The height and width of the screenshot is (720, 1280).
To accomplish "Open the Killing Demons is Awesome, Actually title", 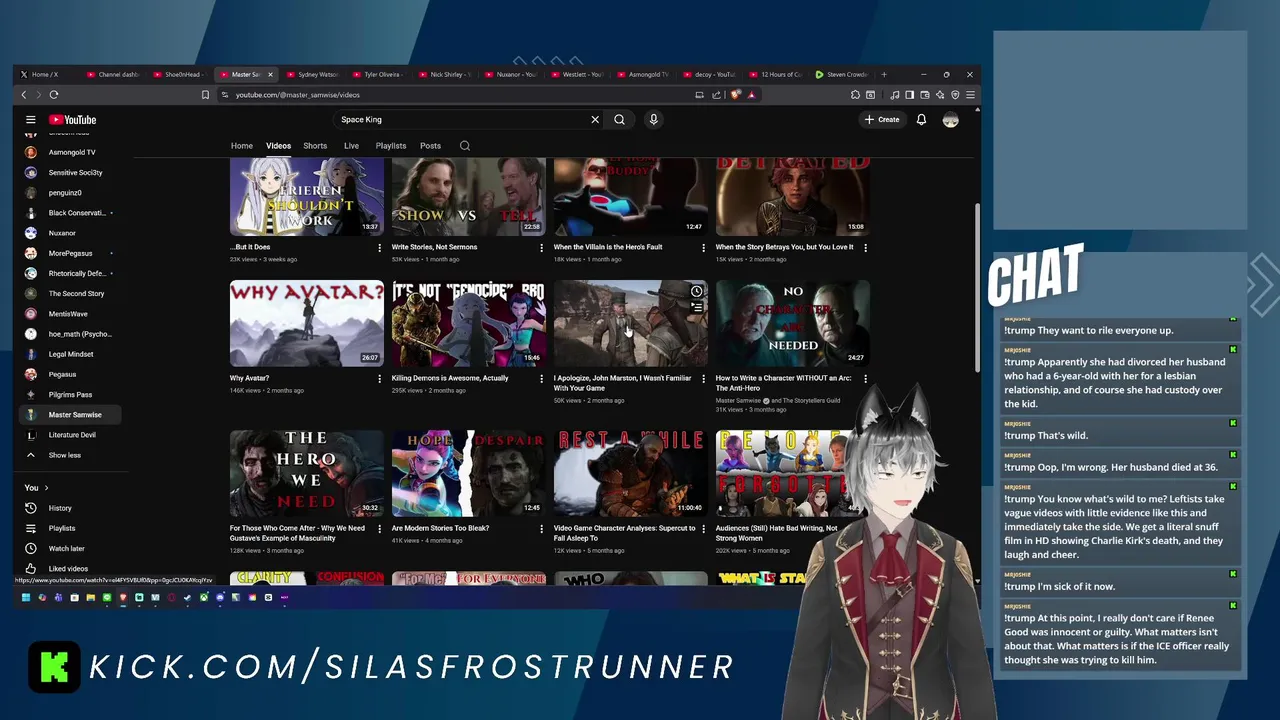I will 450,379.
